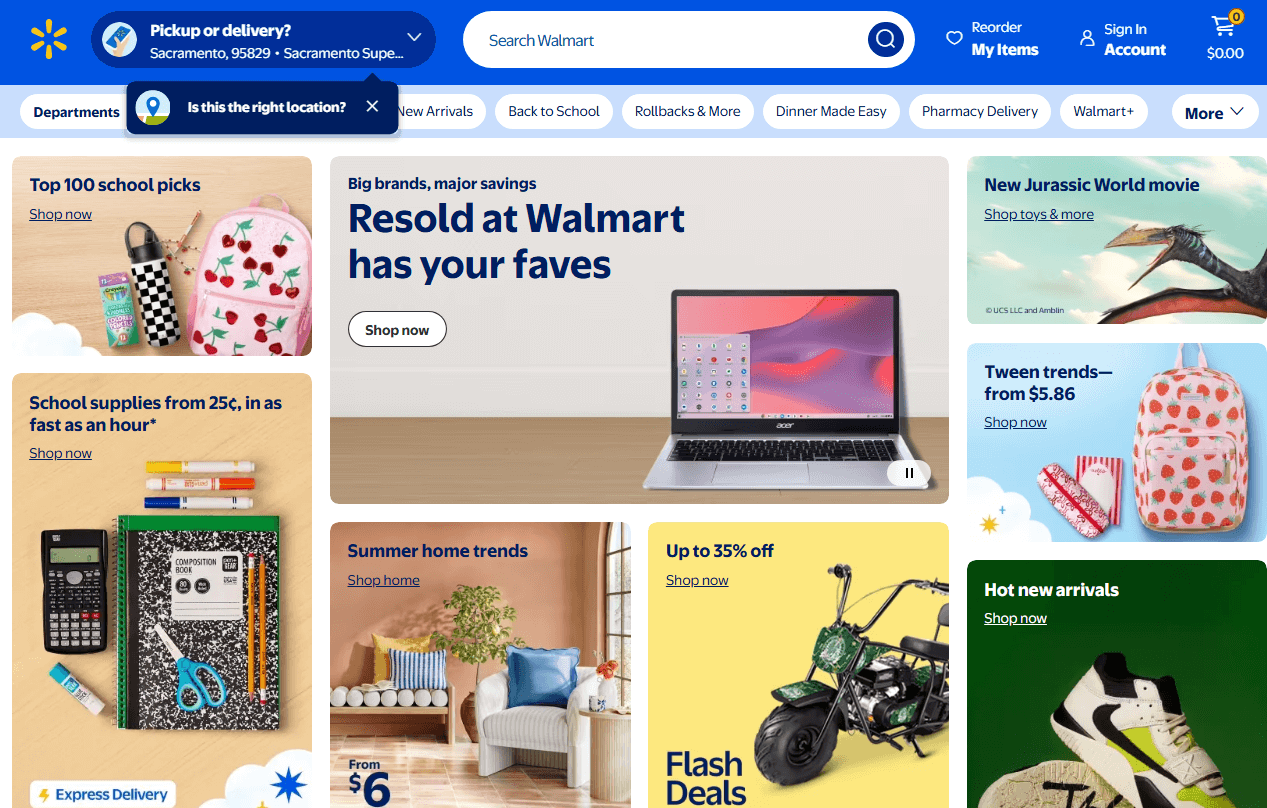This screenshot has width=1267, height=808.
Task: Click the Sign In account person icon
Action: [1087, 39]
